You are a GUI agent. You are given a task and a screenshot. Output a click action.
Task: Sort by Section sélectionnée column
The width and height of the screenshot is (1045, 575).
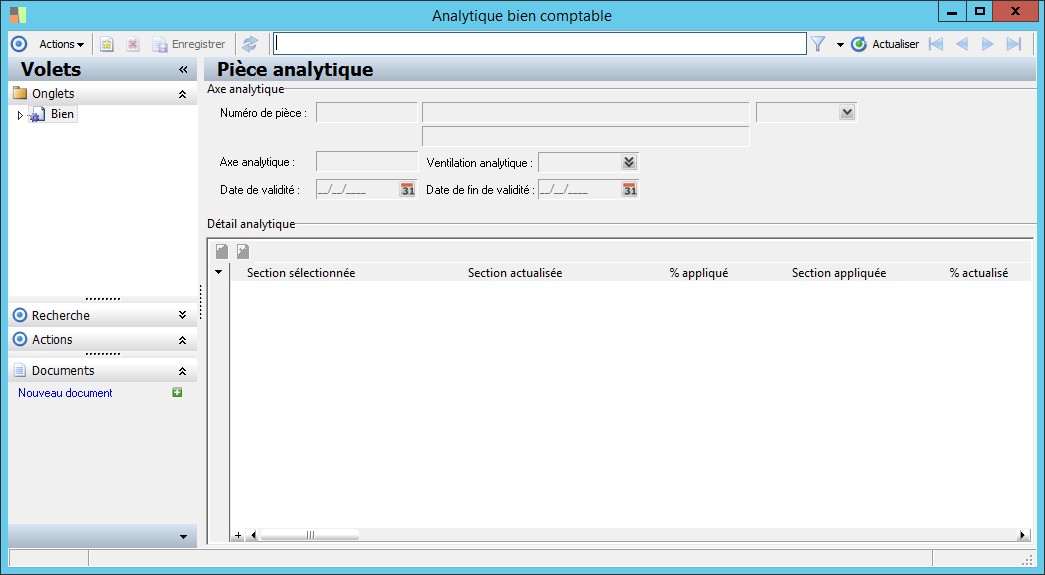pos(301,273)
